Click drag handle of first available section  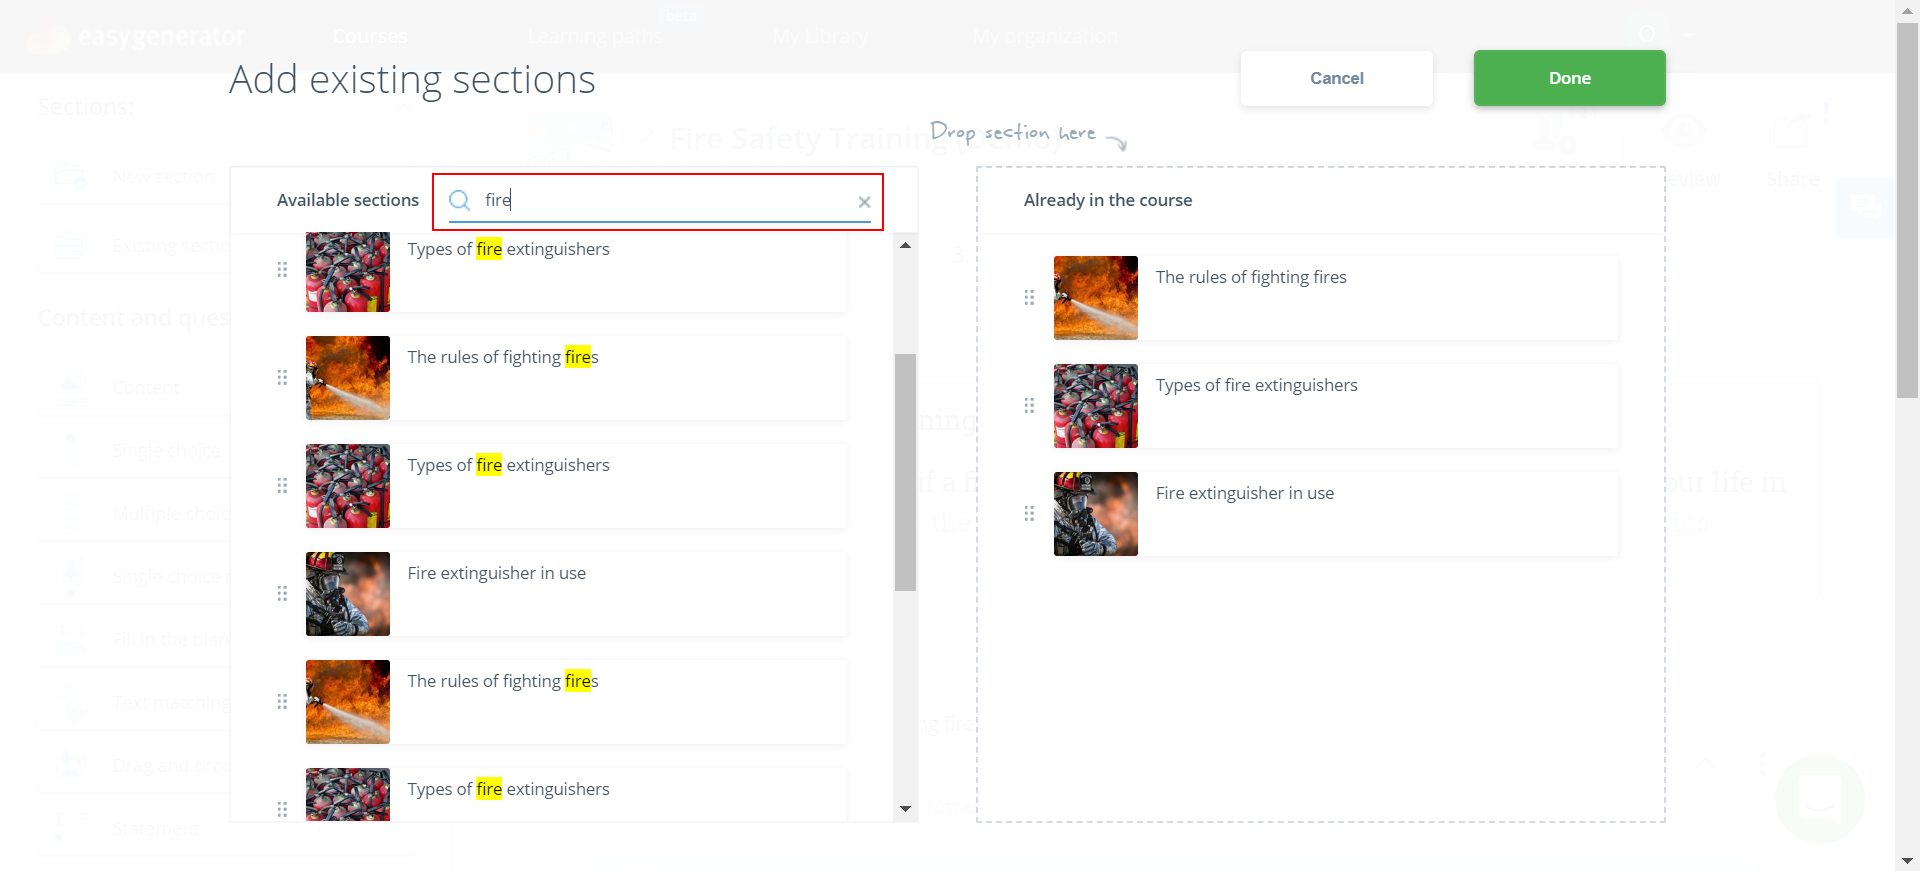point(282,270)
